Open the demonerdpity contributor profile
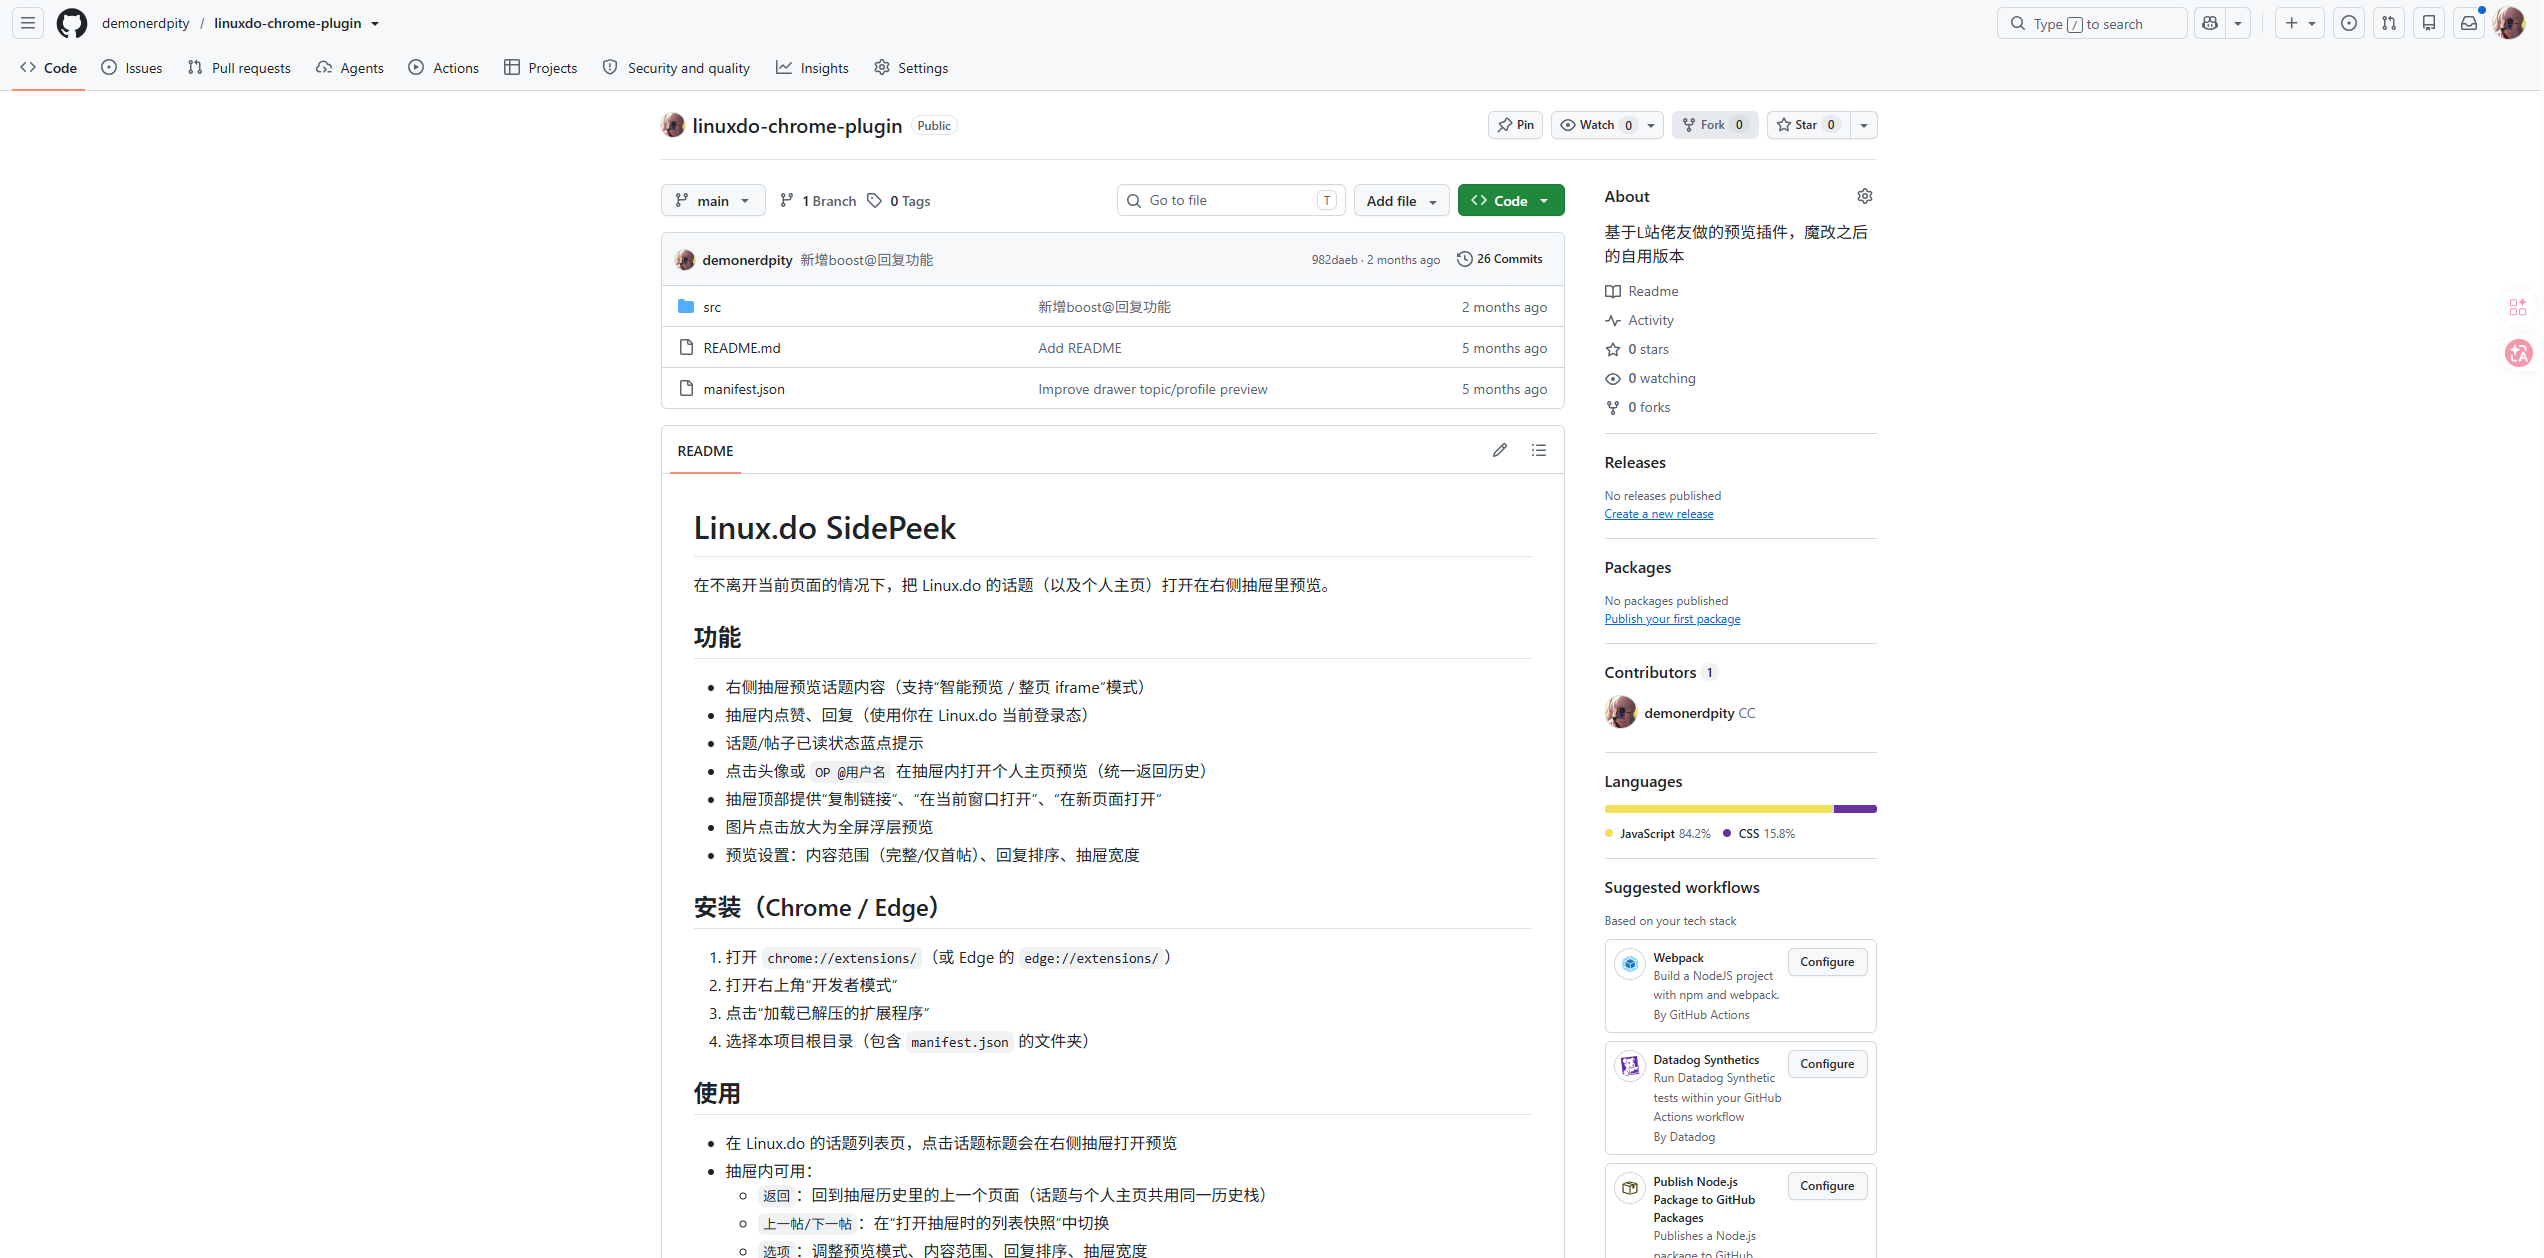The height and width of the screenshot is (1258, 2544). [1689, 713]
